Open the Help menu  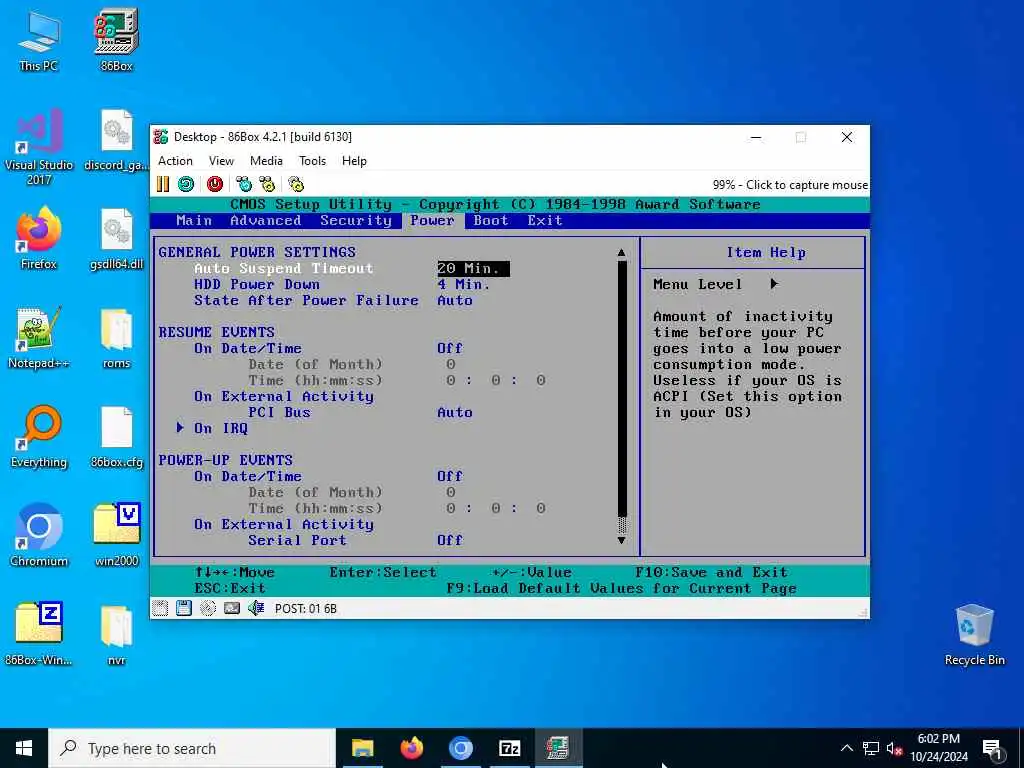pos(354,161)
